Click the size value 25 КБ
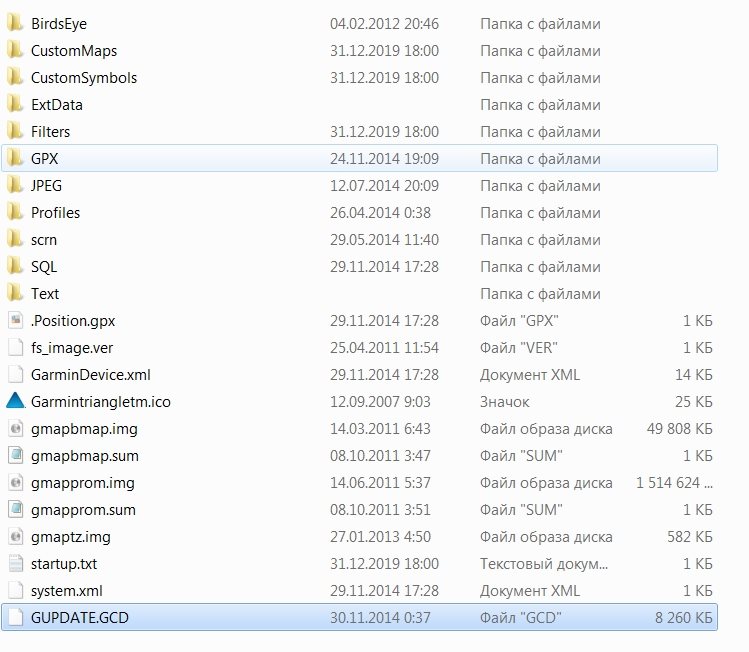The image size is (749, 652). tap(694, 402)
